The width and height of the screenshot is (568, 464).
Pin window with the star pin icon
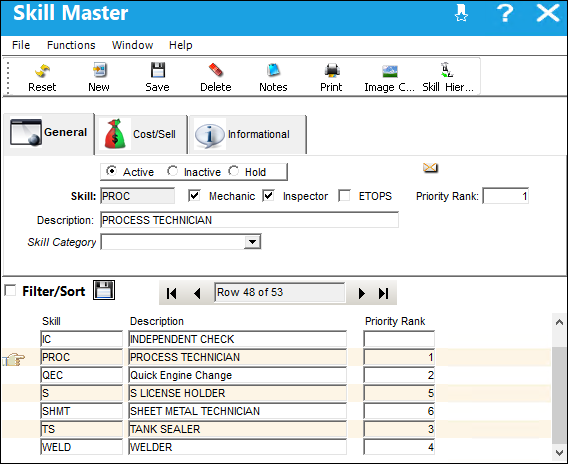(461, 13)
